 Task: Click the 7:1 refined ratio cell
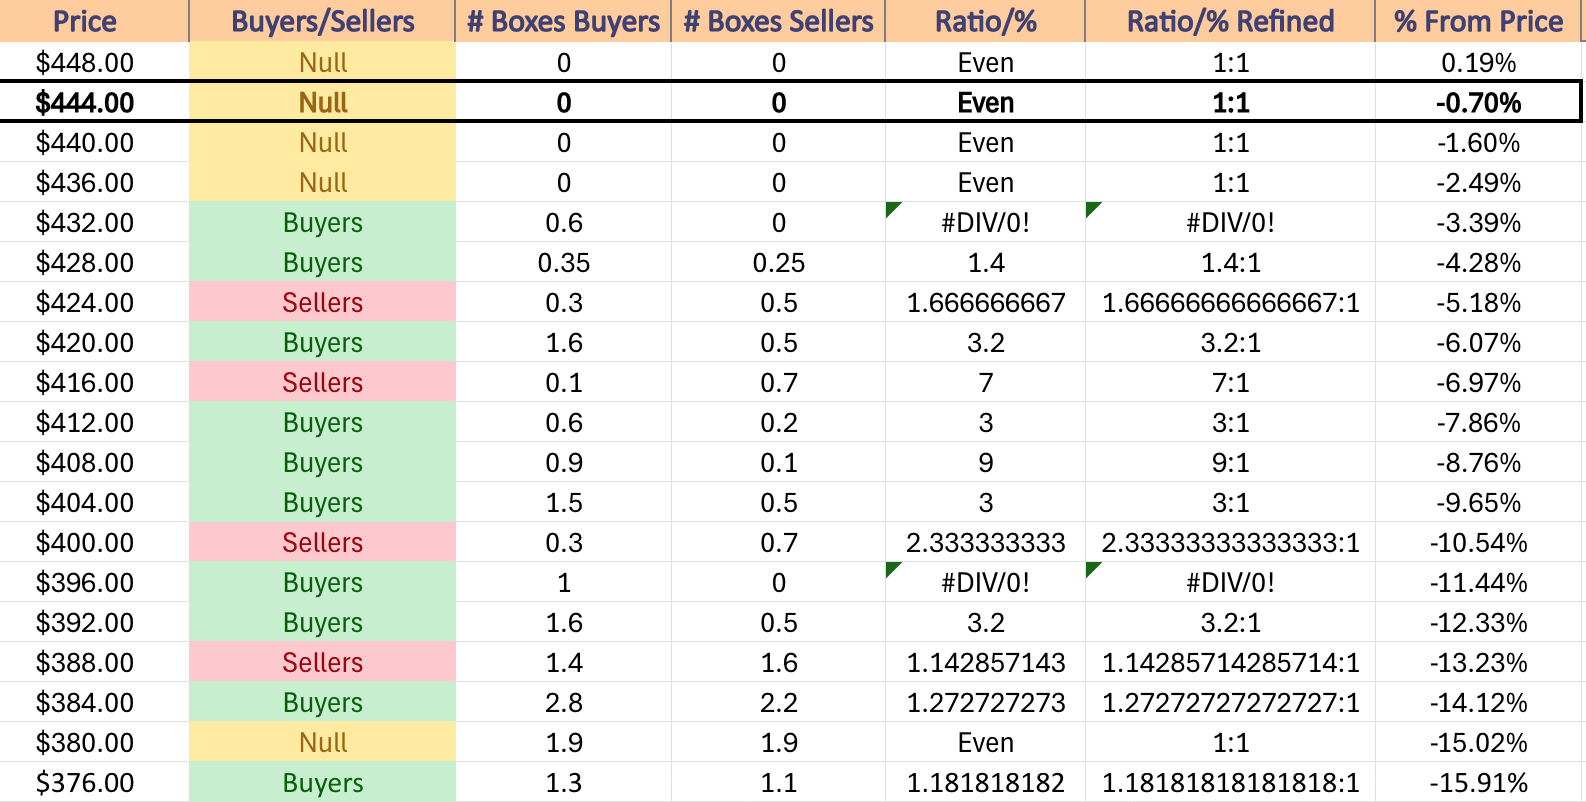click(1230, 382)
